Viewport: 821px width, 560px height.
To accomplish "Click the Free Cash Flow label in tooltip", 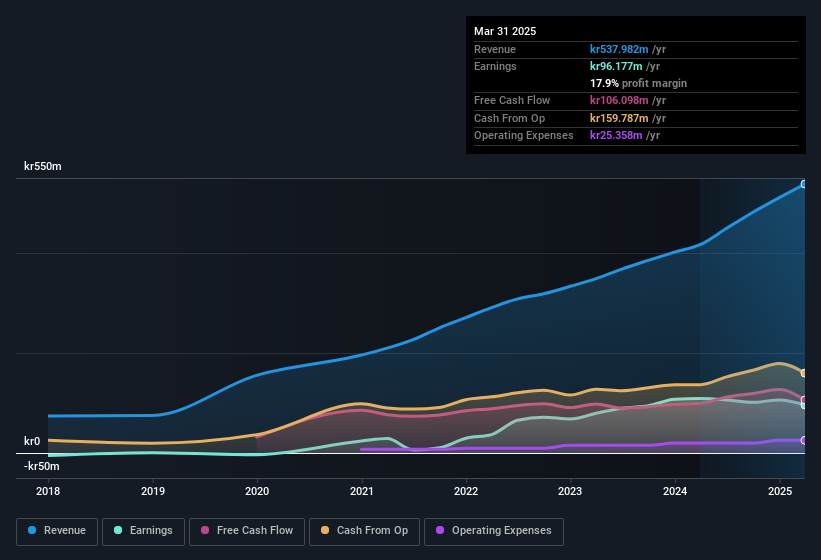I will tap(512, 100).
